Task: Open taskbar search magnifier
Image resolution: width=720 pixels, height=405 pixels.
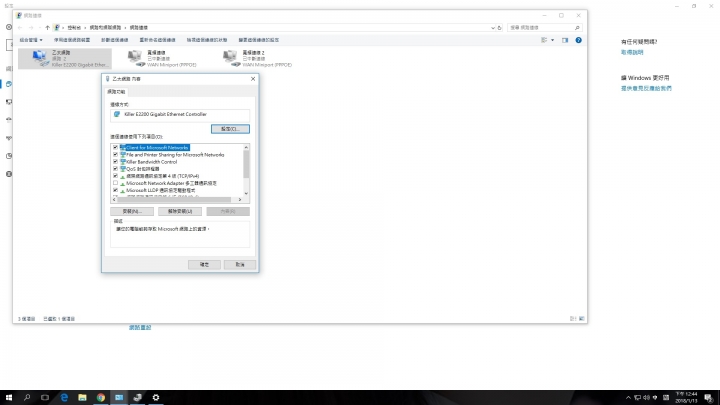Action: 27,397
